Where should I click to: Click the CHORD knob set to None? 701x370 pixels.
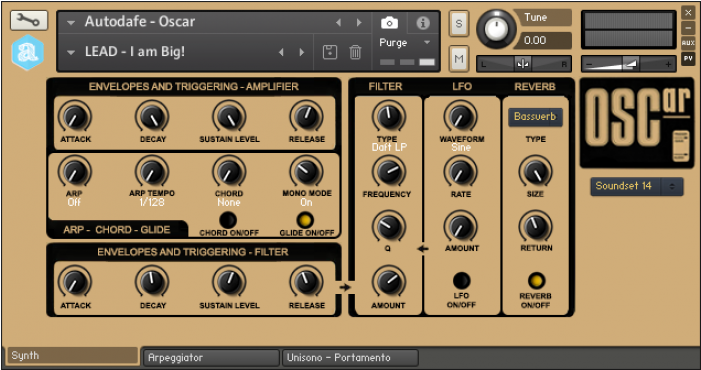point(229,172)
